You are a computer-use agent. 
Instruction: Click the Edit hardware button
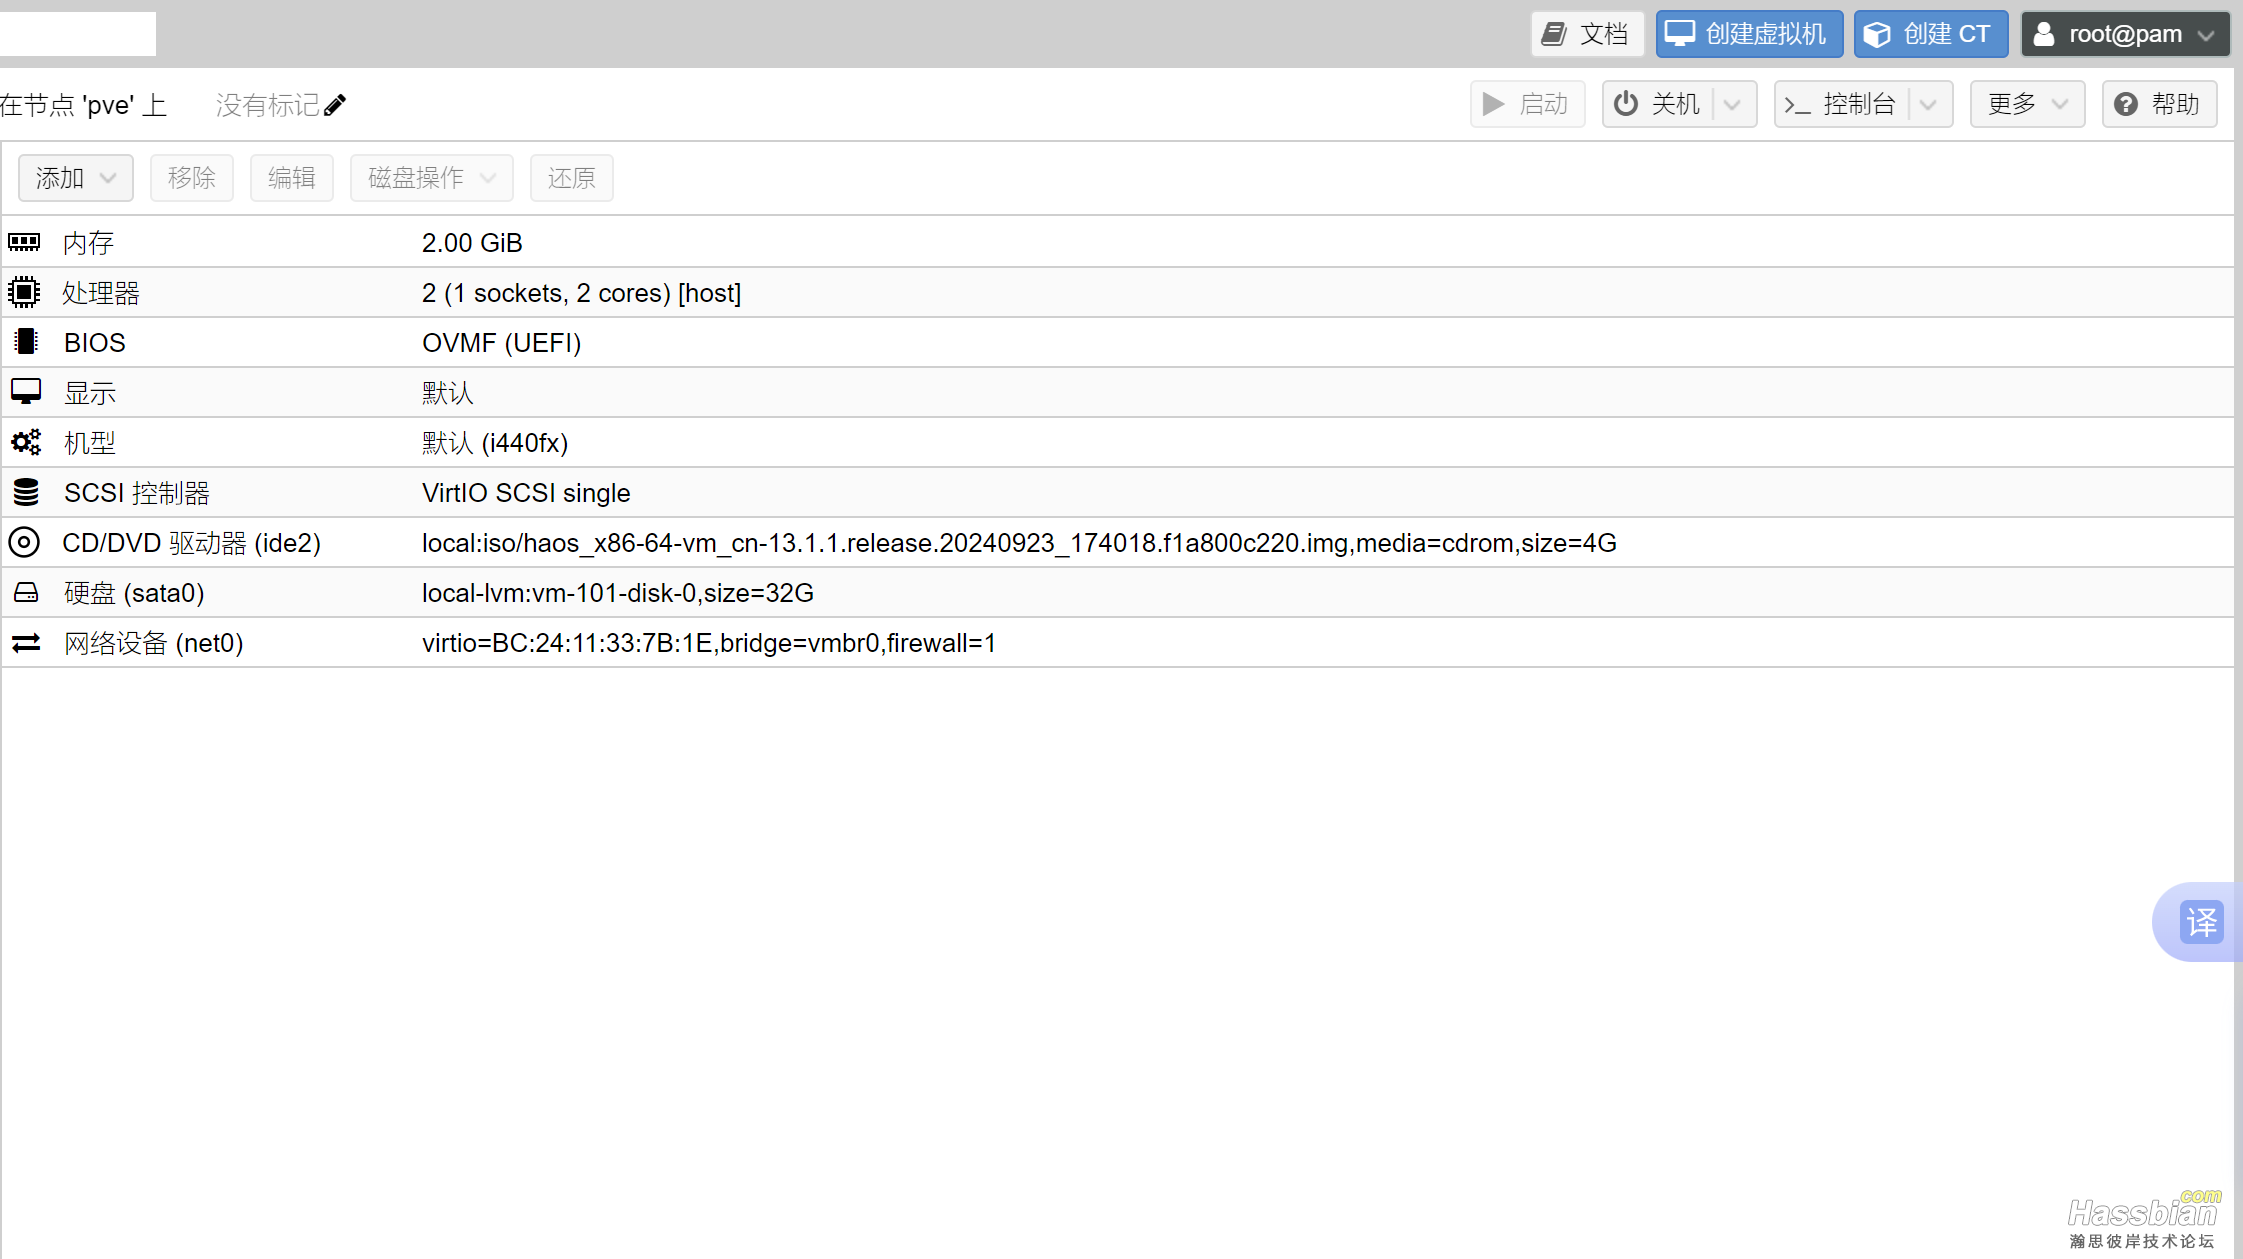coord(292,178)
